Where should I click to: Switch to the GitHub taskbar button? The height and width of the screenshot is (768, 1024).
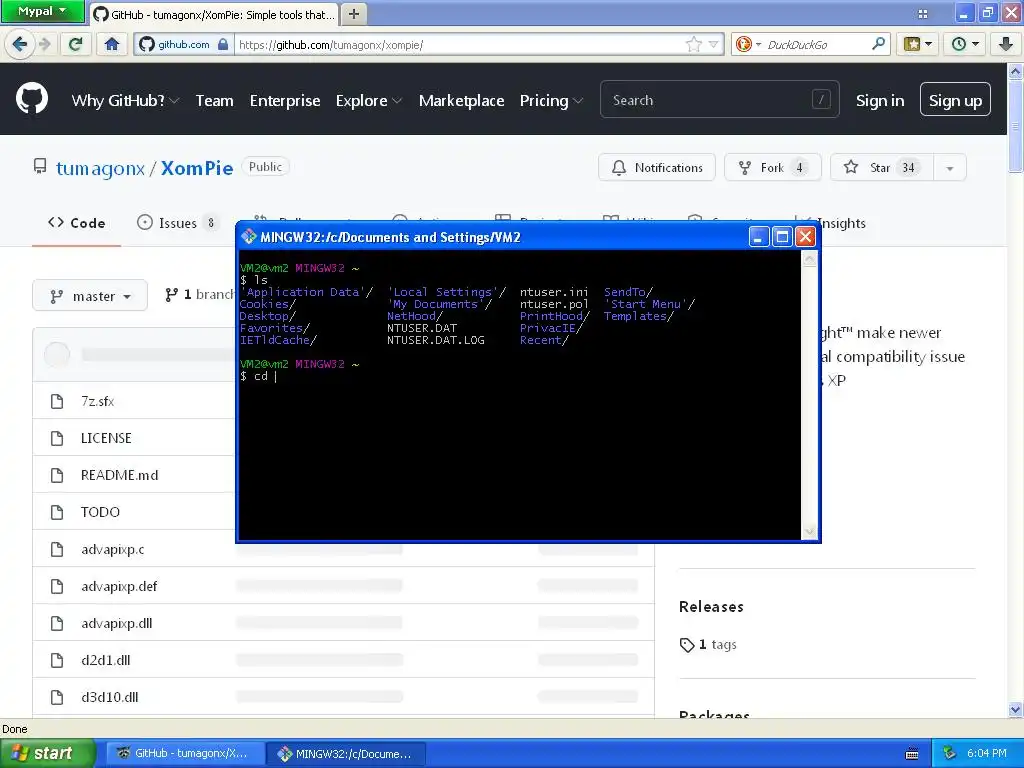tap(185, 754)
